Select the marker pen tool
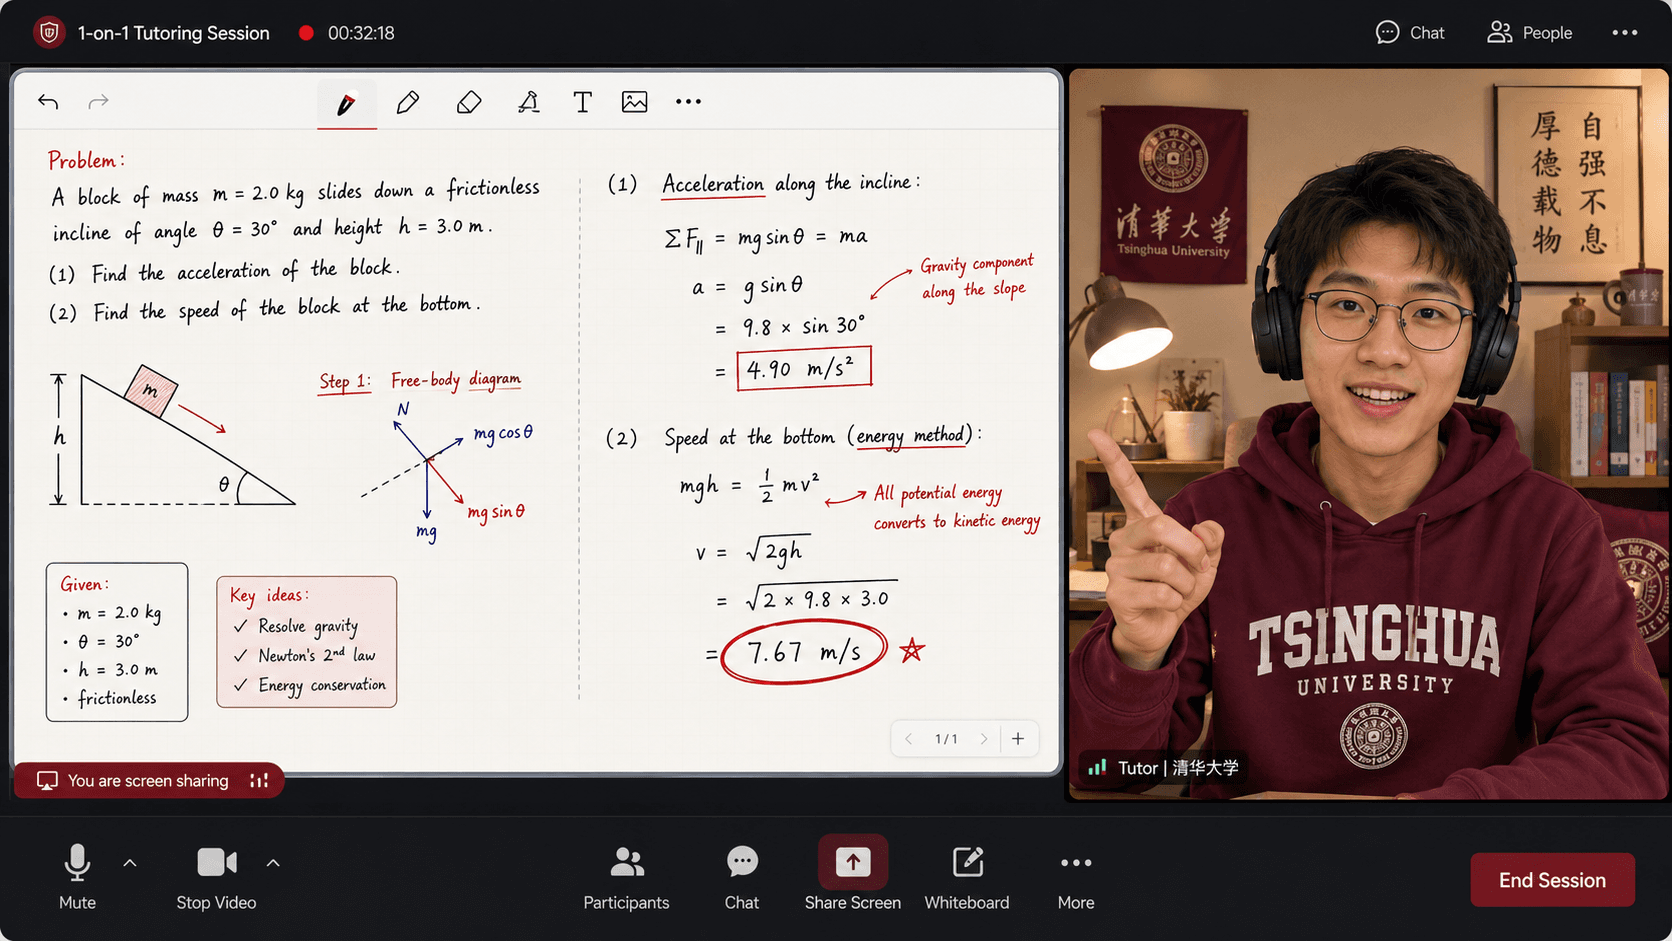This screenshot has width=1672, height=941. click(346, 103)
